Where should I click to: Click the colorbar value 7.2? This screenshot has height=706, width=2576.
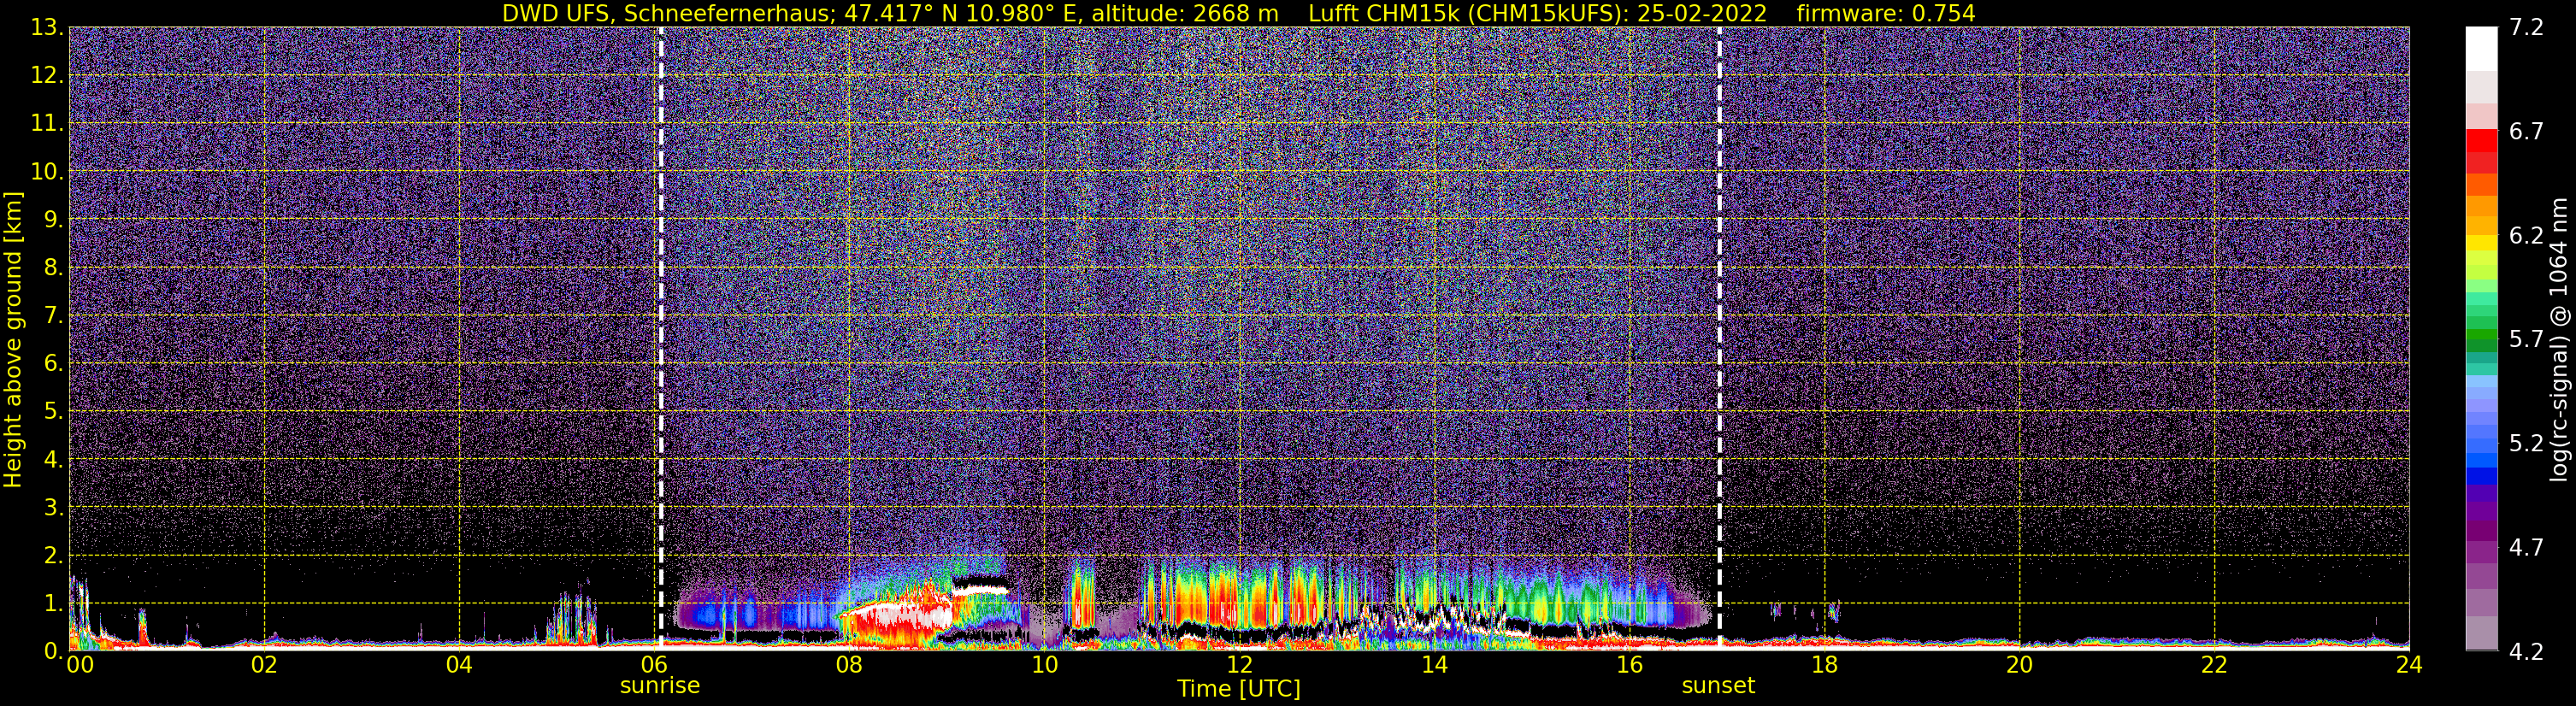[2526, 28]
